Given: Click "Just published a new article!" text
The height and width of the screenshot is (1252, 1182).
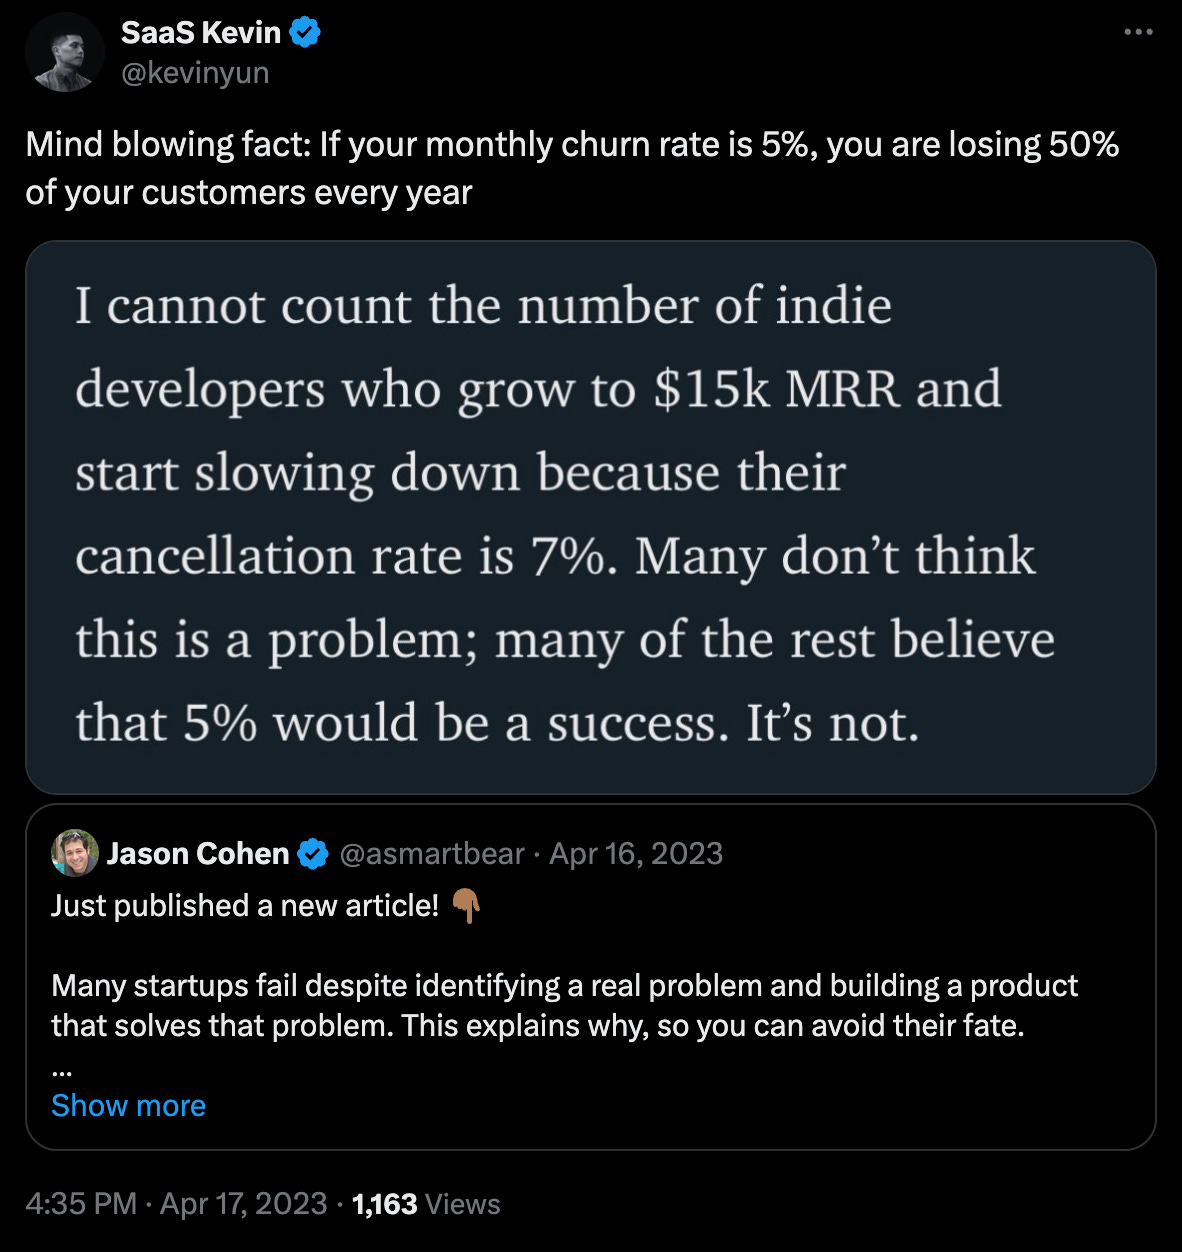Looking at the screenshot, I should click(x=245, y=906).
